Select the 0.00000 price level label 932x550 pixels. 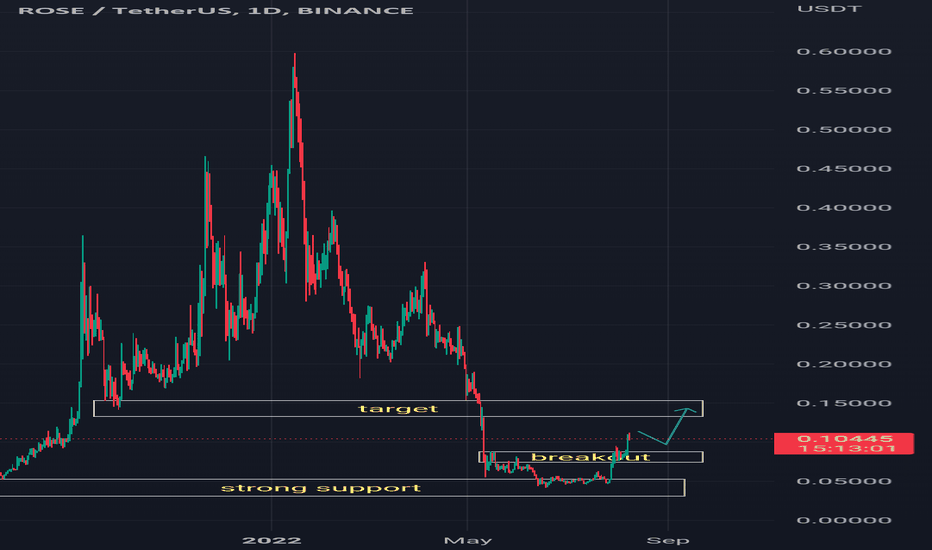844,520
